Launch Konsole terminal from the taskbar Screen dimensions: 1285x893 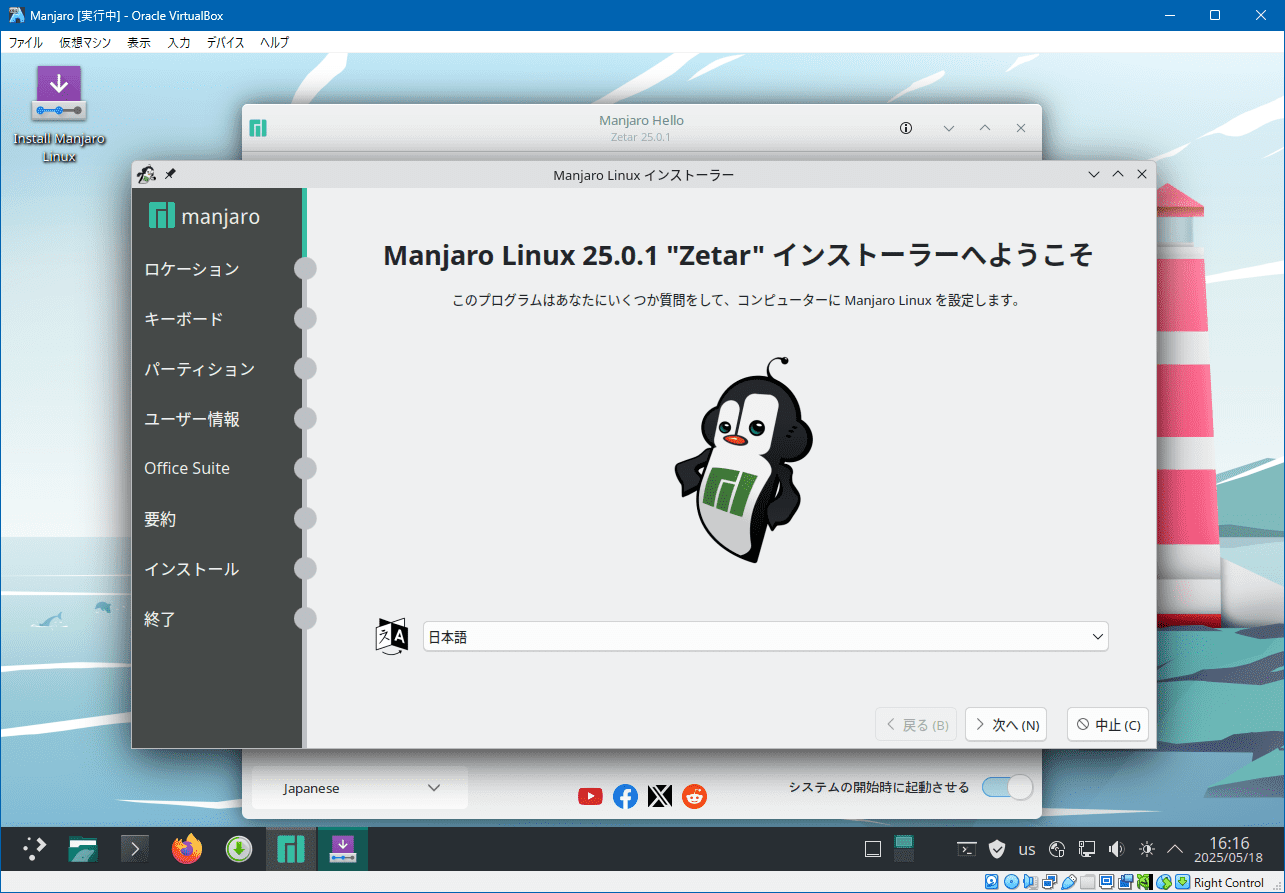click(x=135, y=850)
